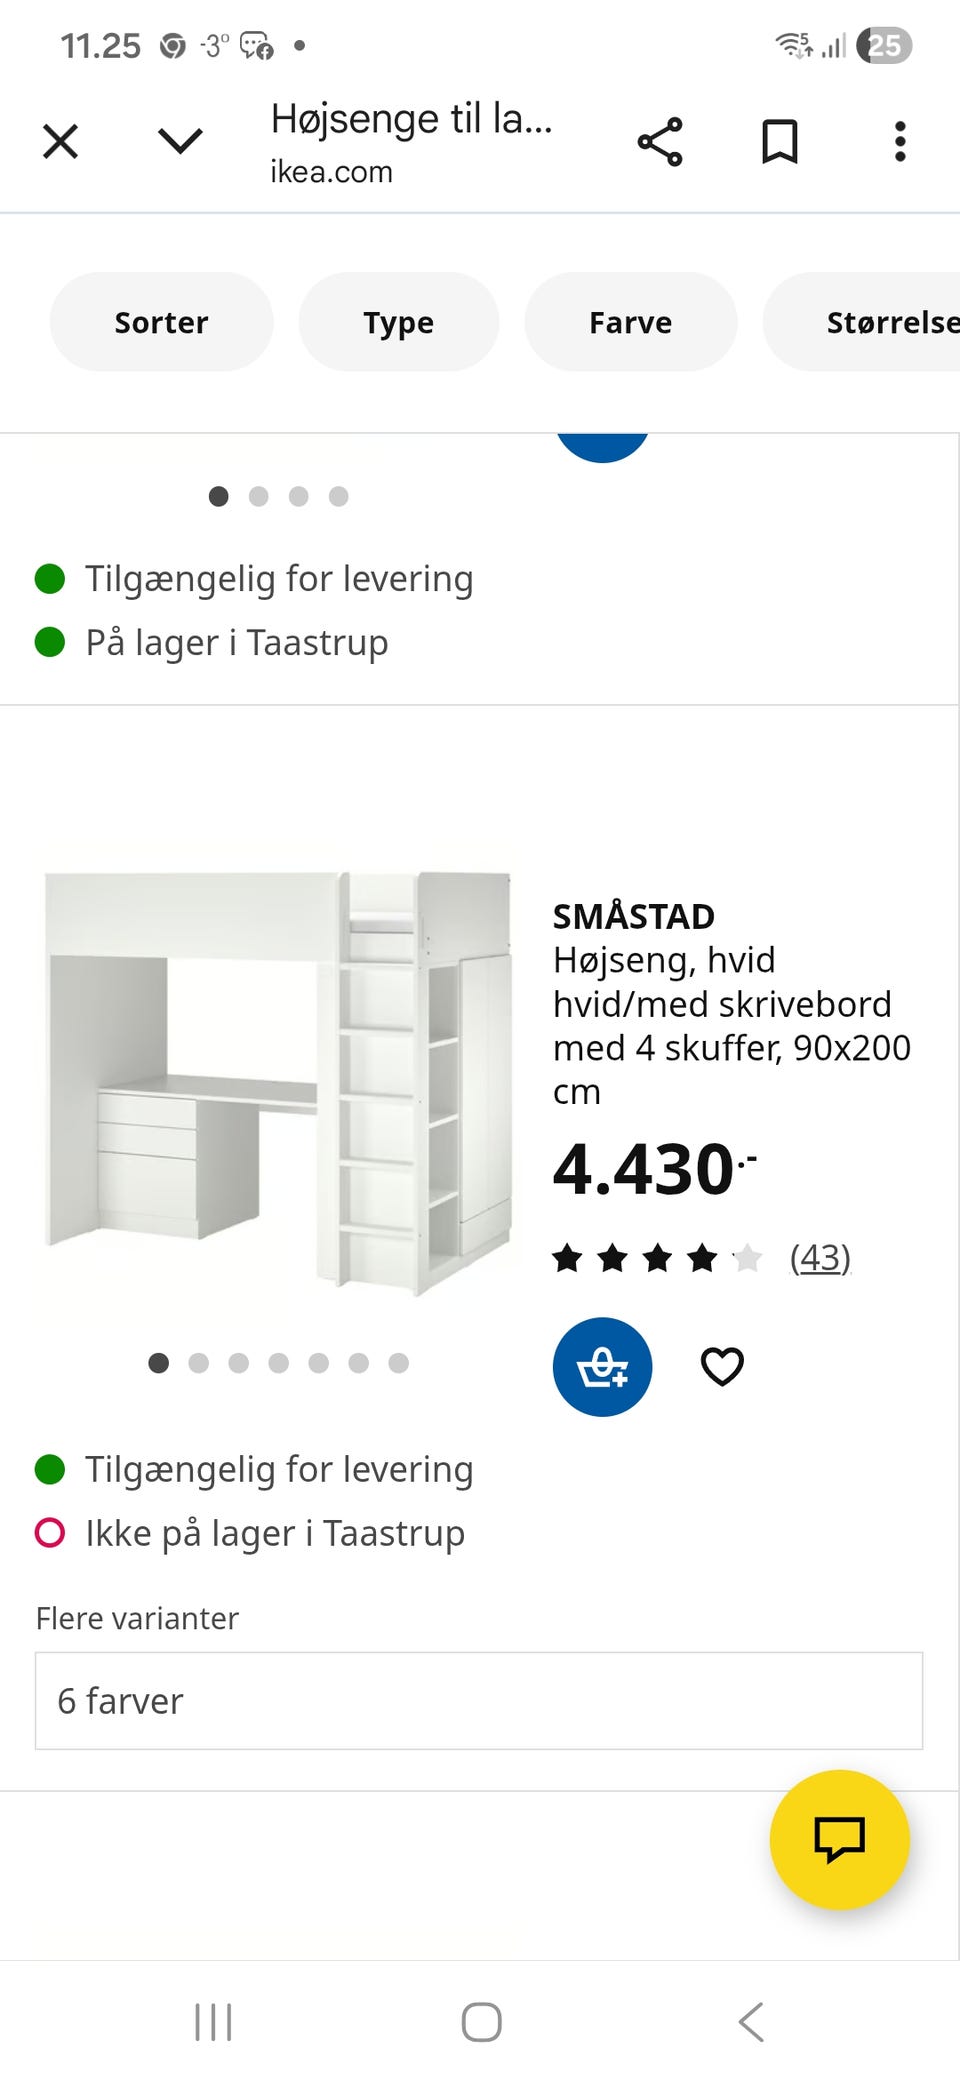This screenshot has width=960, height=2080.
Task: Expand the 6 farver variants box
Action: tap(478, 1700)
